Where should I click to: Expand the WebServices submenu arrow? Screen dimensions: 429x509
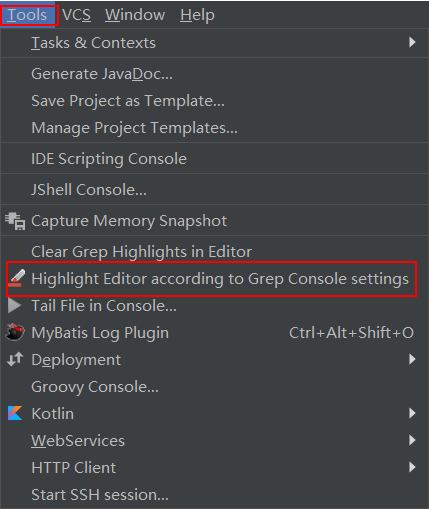coord(412,440)
